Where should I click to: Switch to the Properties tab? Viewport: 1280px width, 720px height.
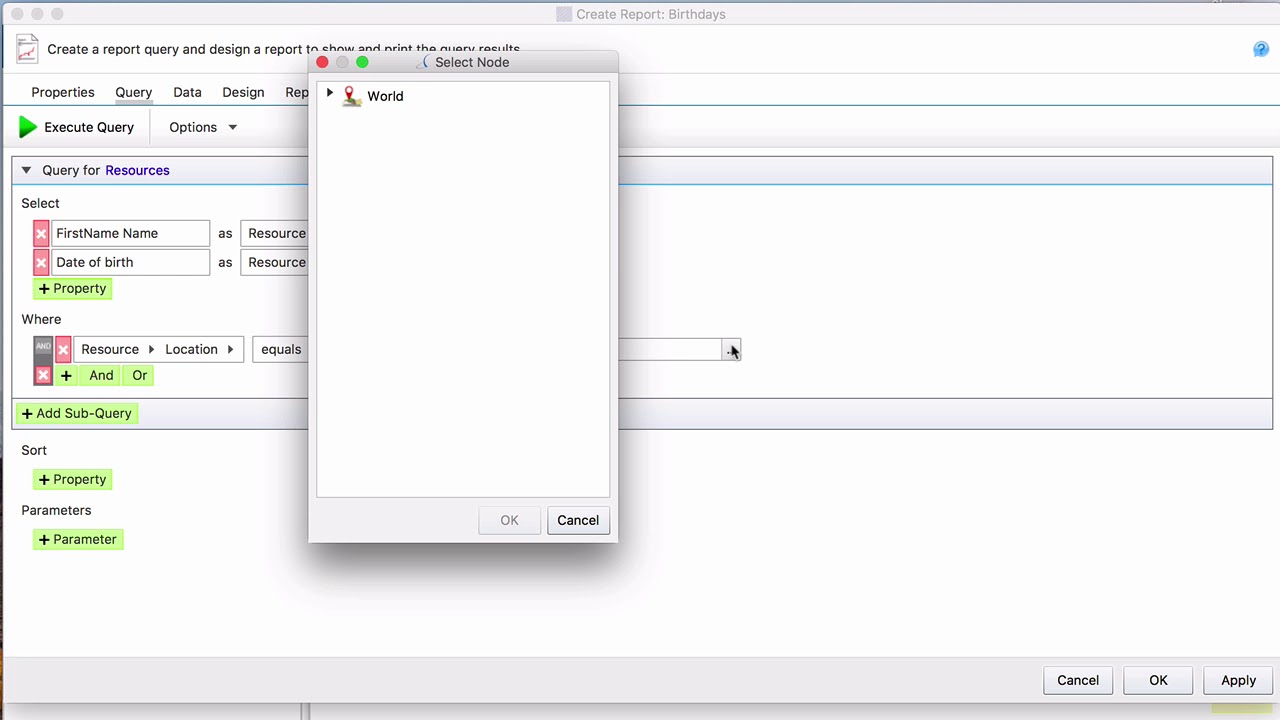(x=63, y=92)
